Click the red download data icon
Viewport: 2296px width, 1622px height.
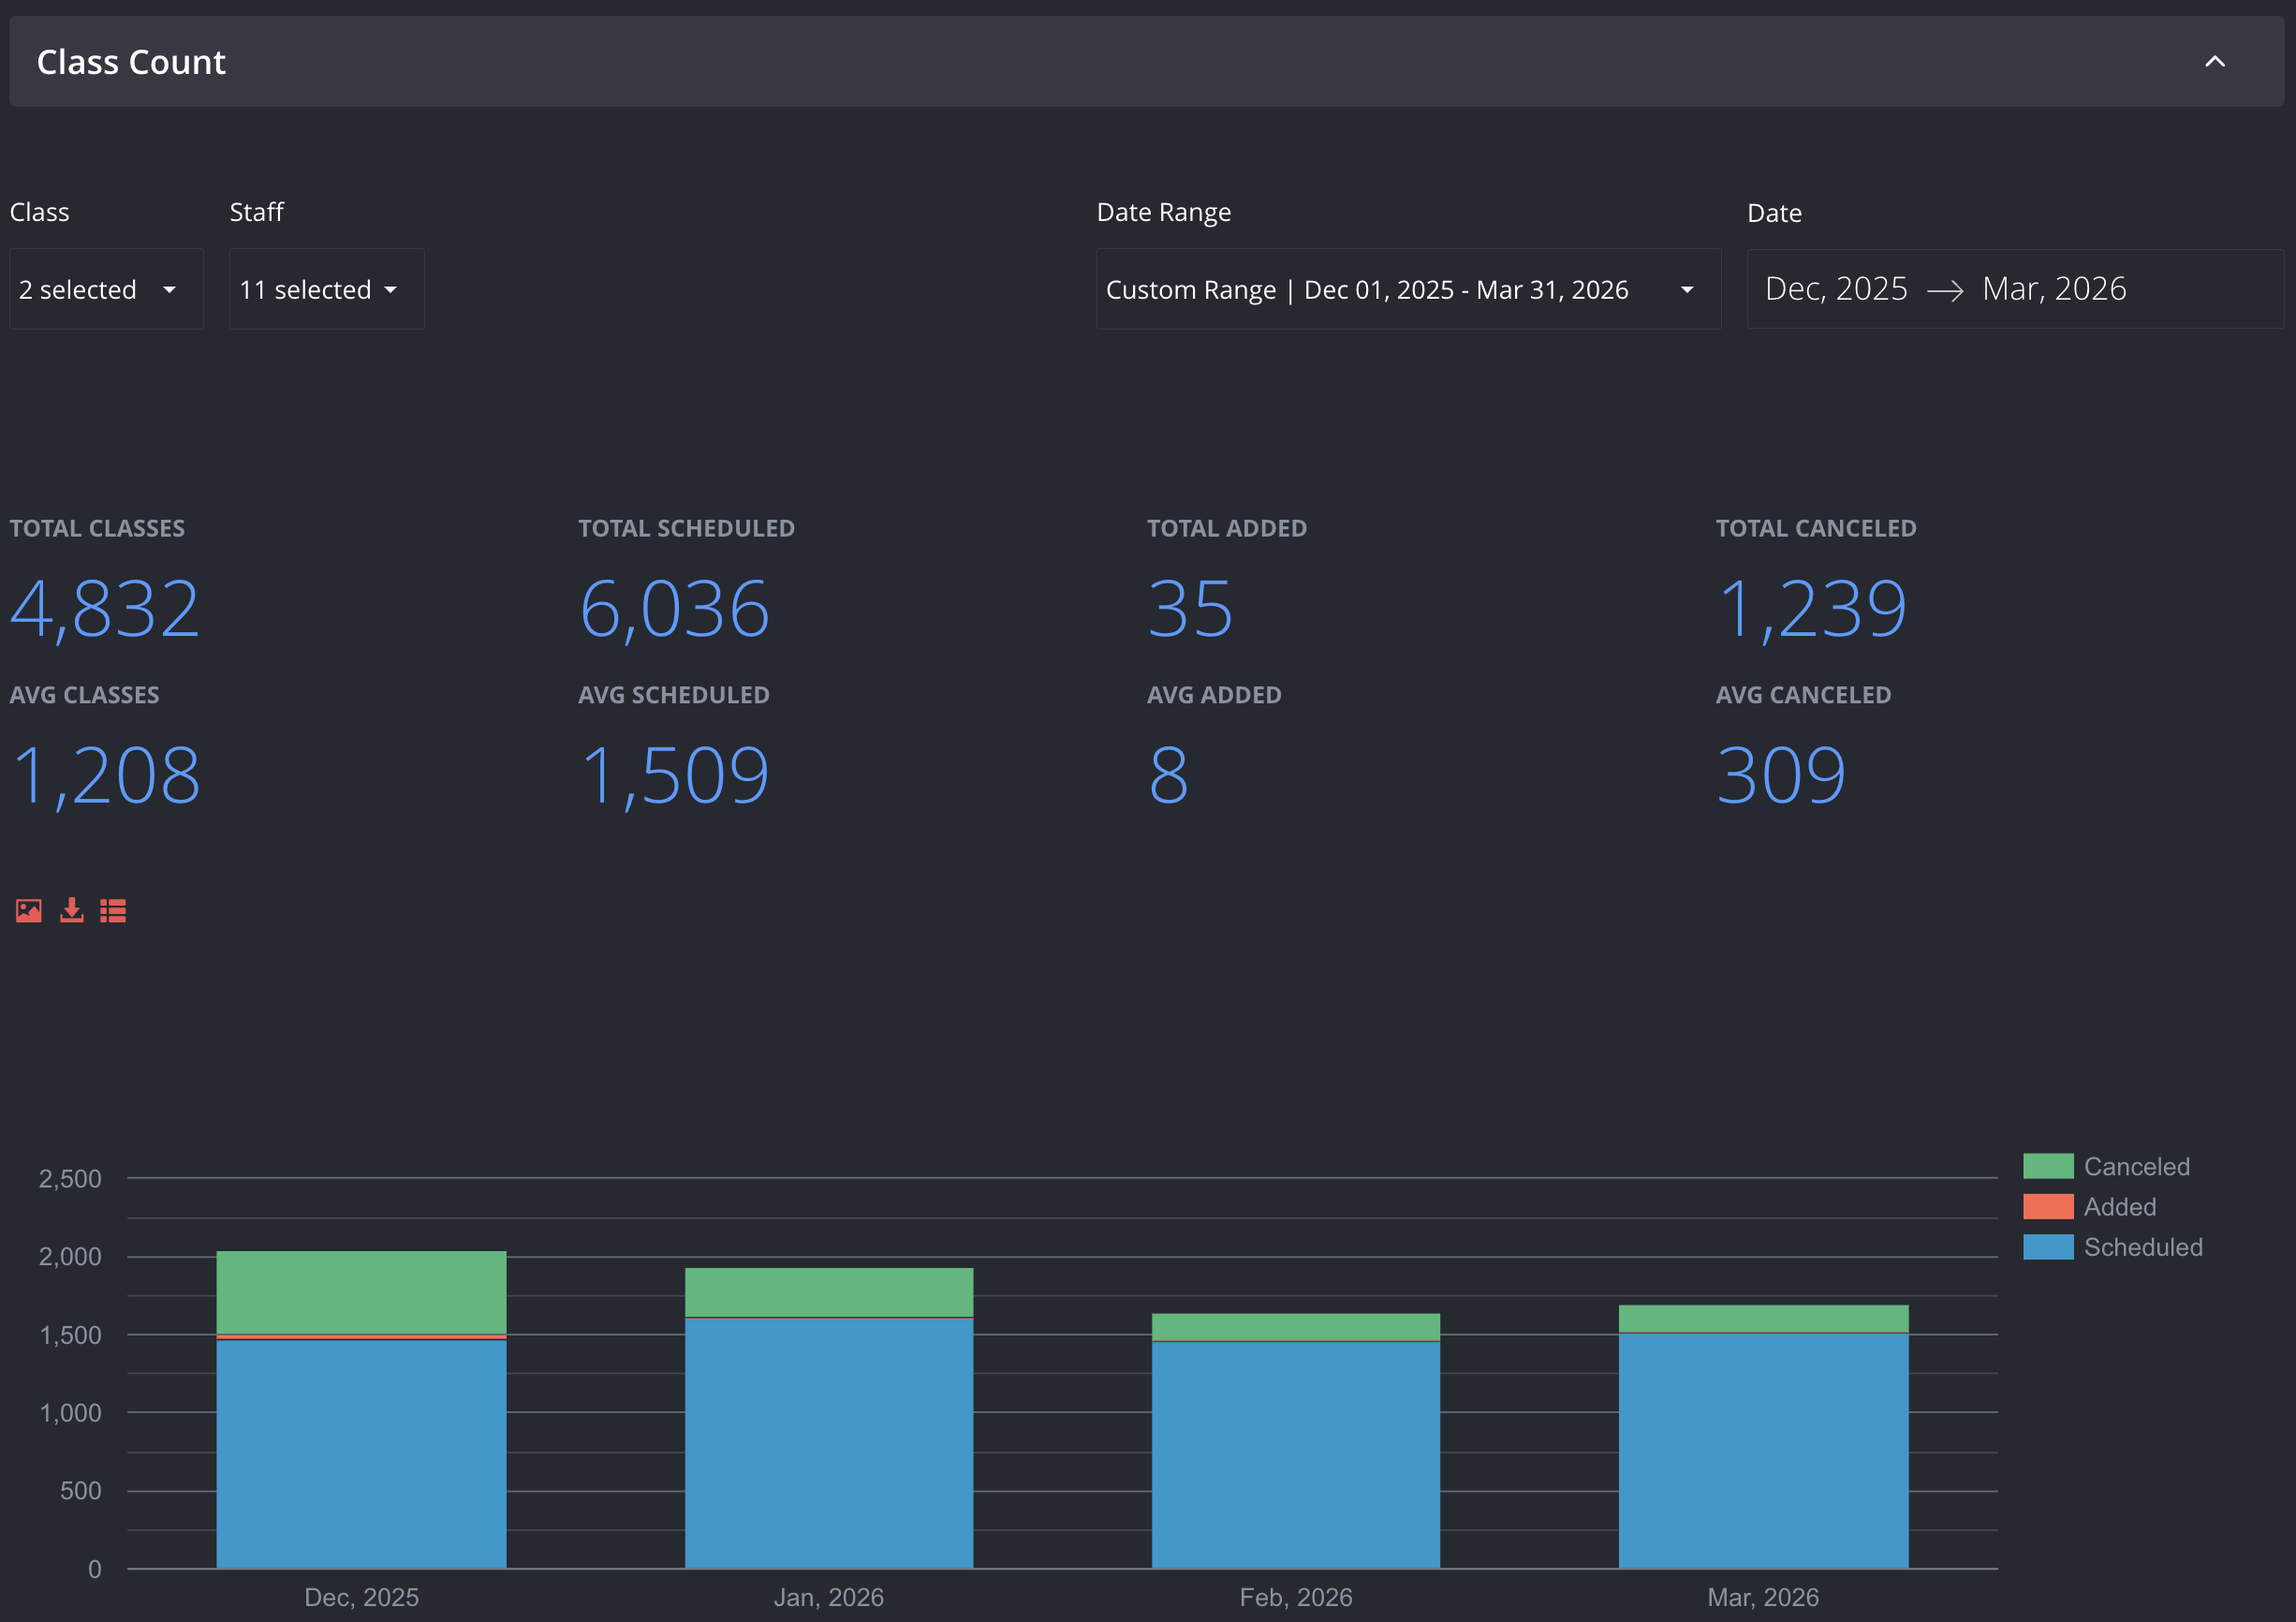point(72,910)
